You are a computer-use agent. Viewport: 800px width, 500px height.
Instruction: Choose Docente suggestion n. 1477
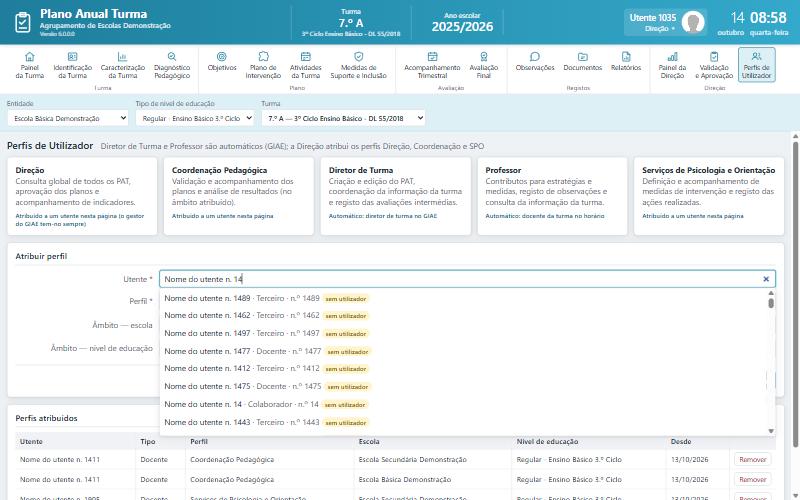[x=463, y=351]
